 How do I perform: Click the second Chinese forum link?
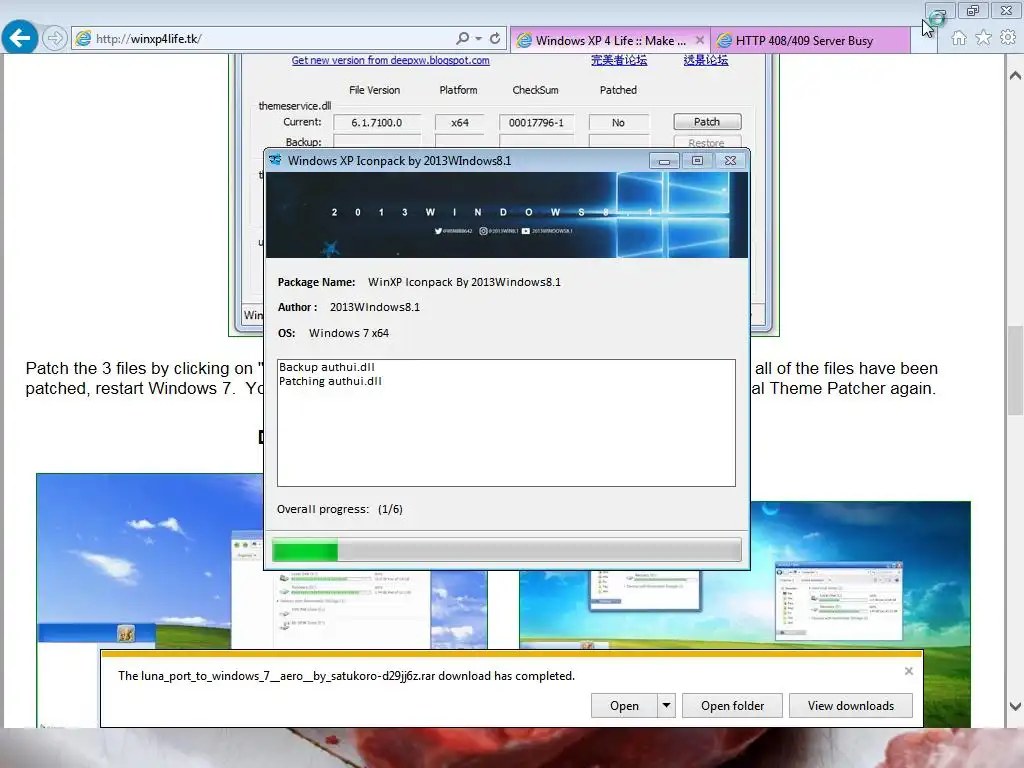point(706,60)
